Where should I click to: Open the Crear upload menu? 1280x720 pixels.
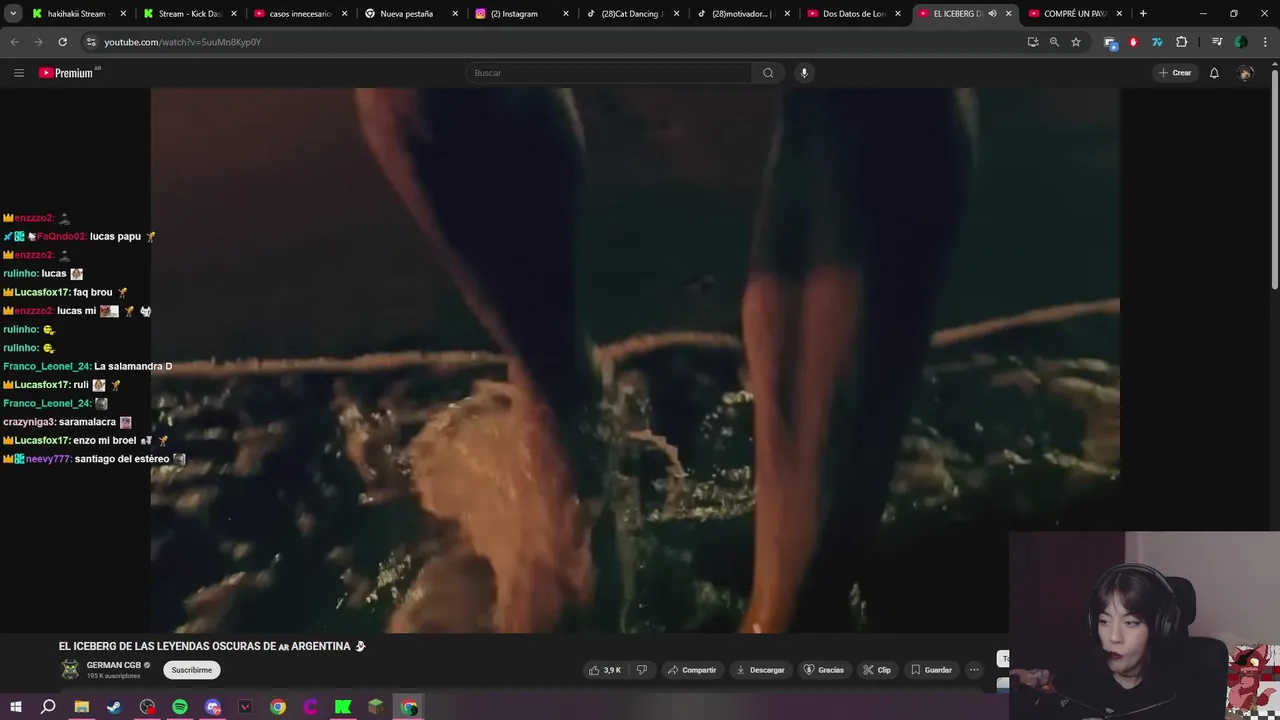[1175, 73]
